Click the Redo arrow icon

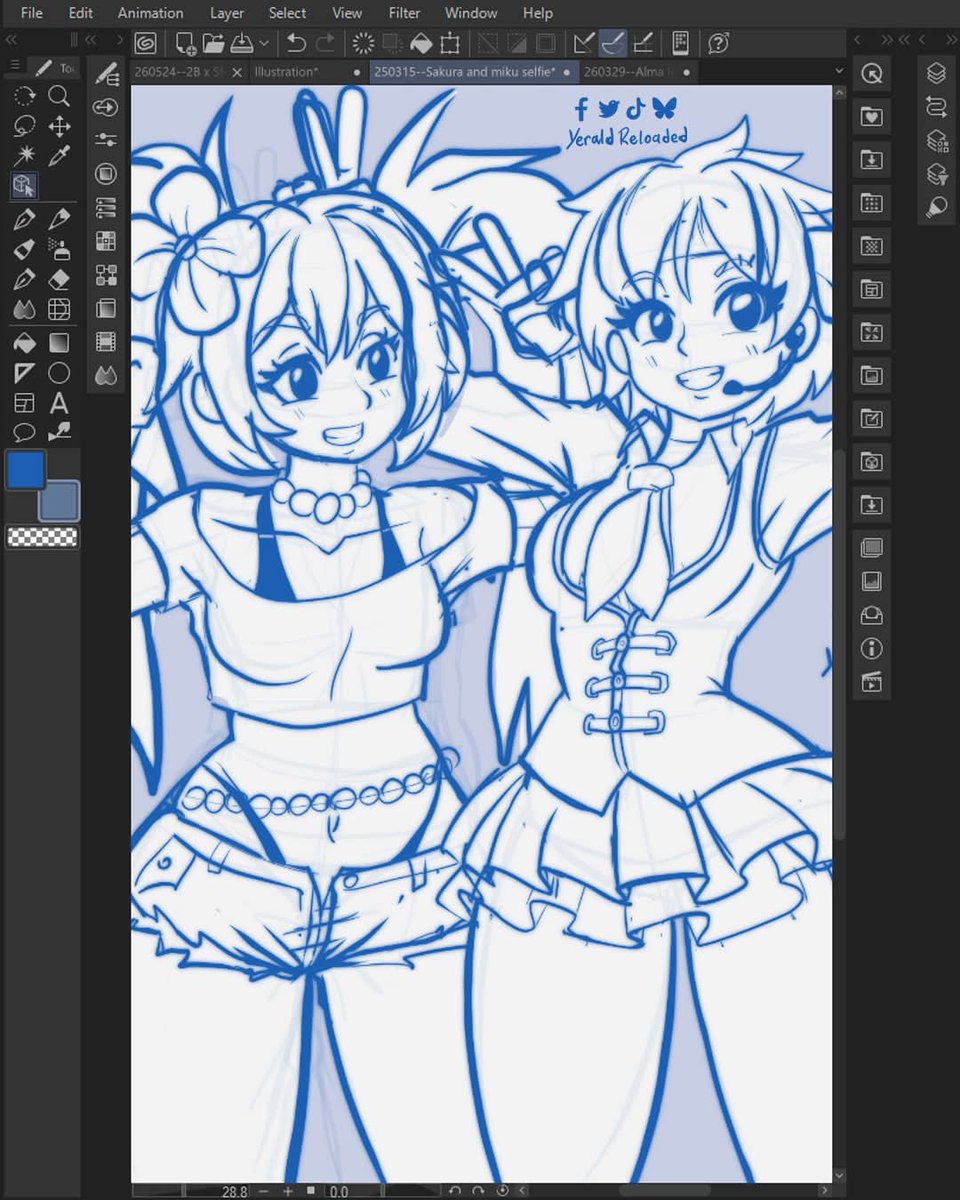coord(324,43)
